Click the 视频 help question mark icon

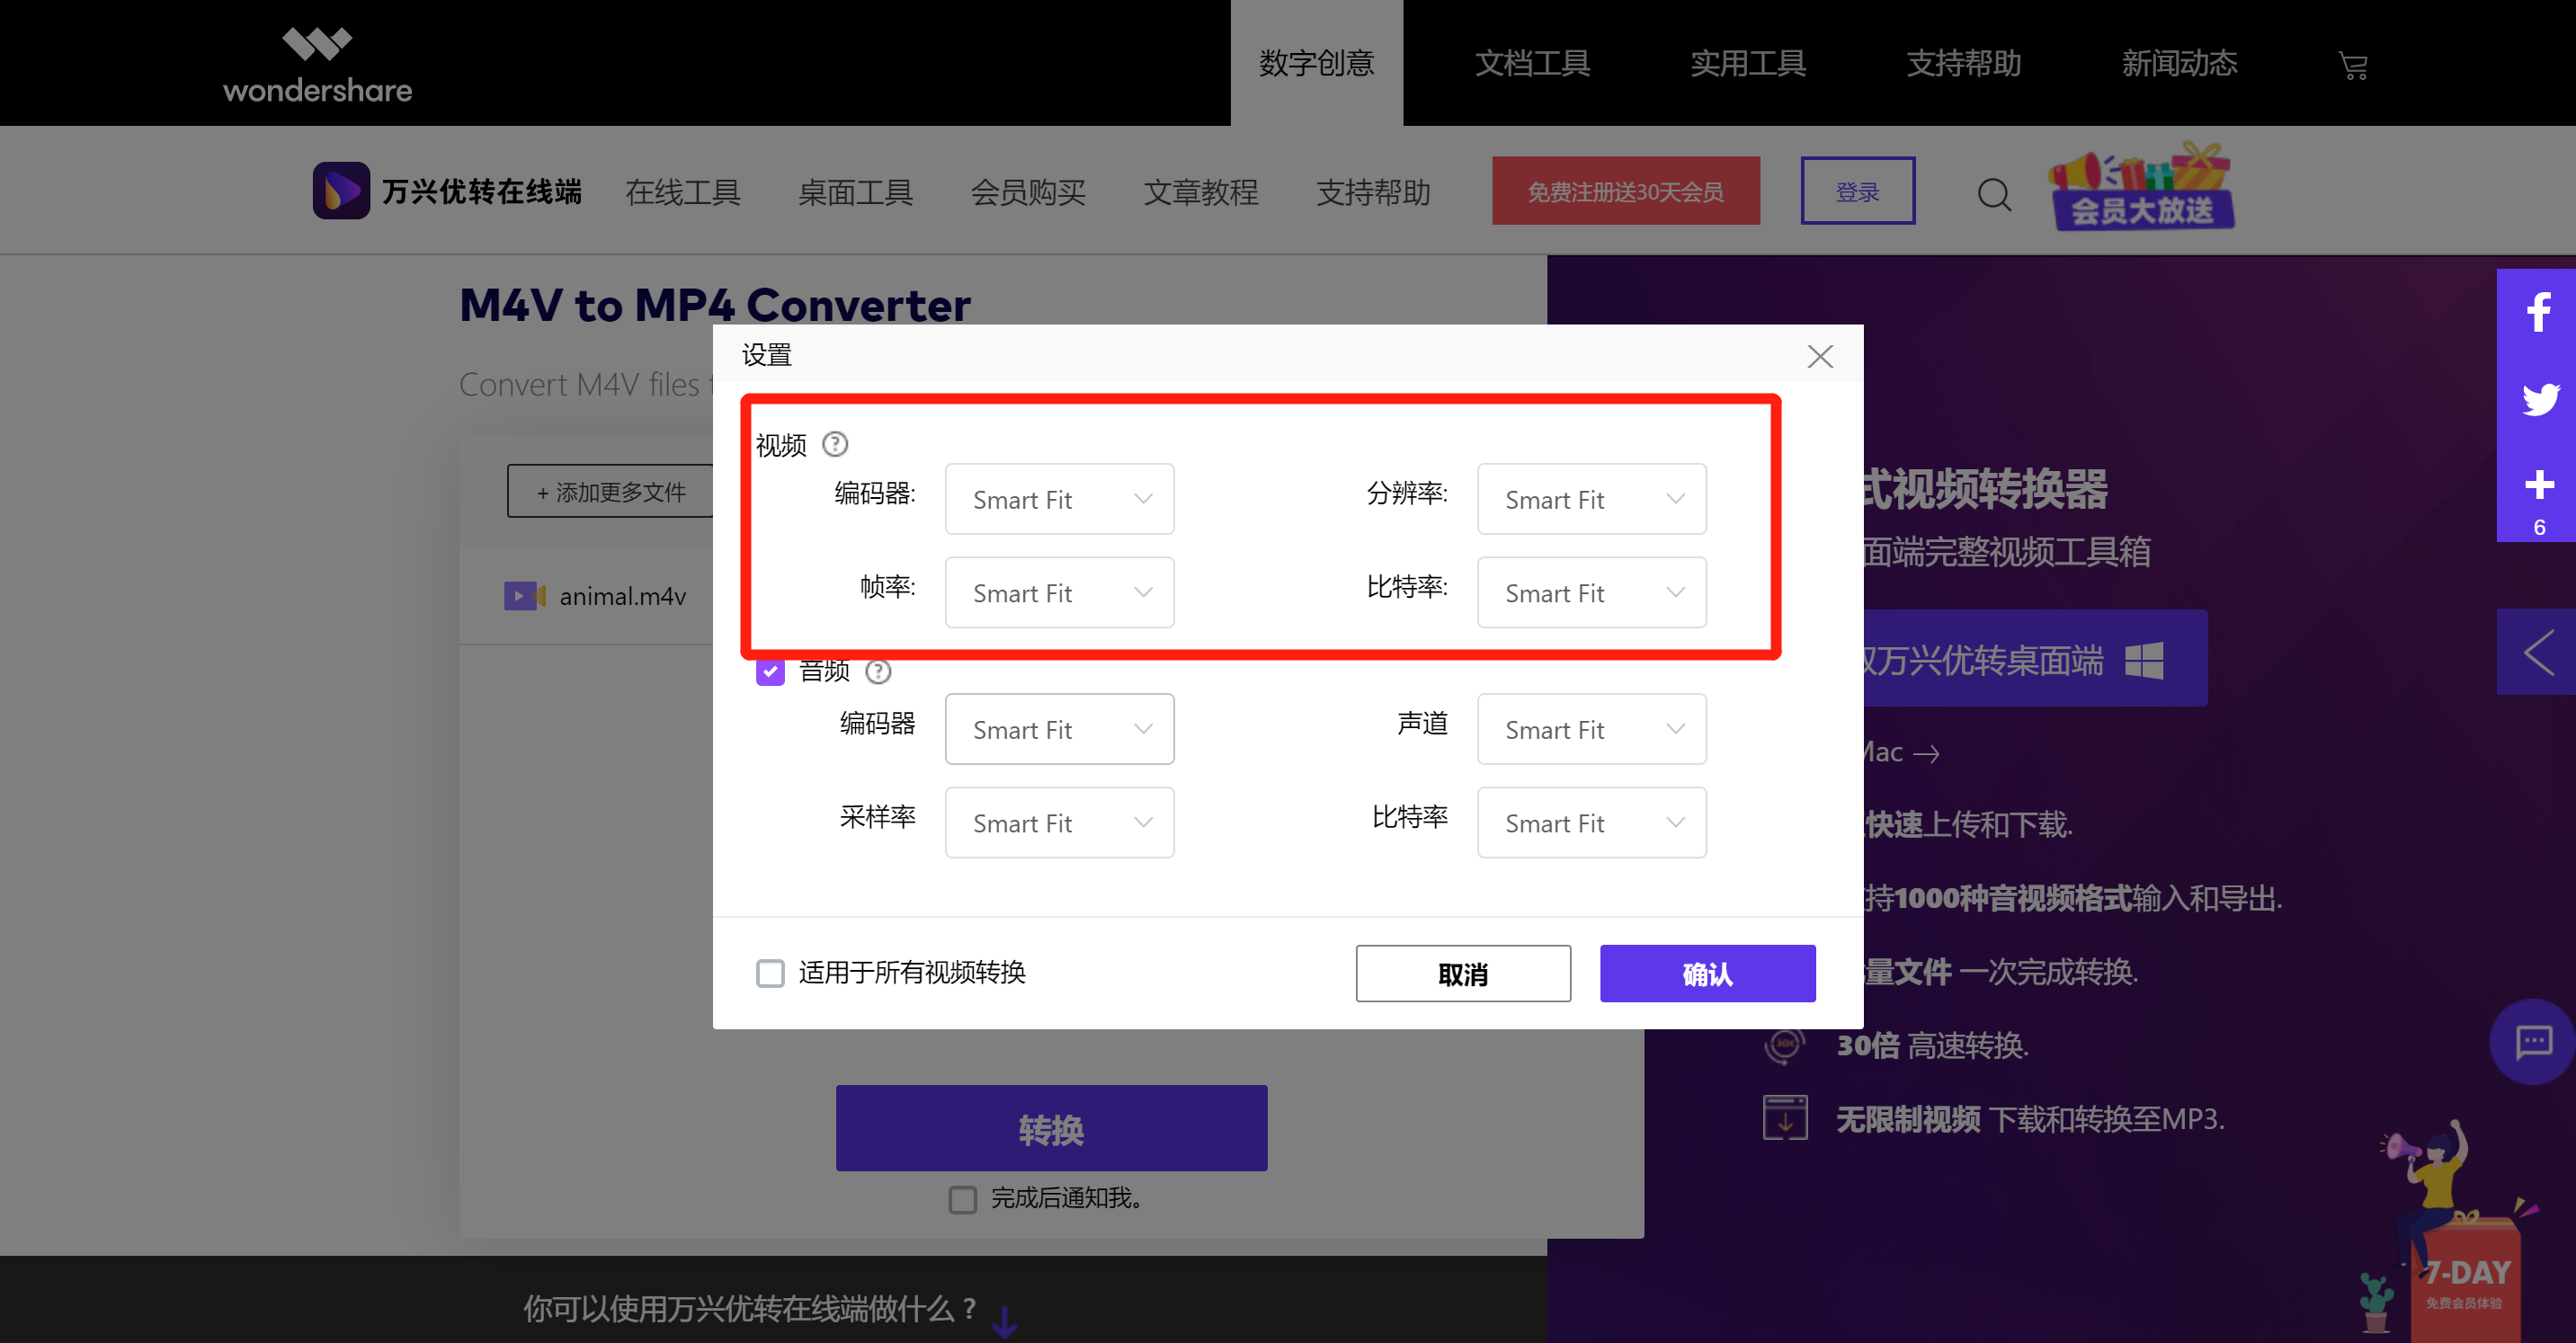click(836, 444)
